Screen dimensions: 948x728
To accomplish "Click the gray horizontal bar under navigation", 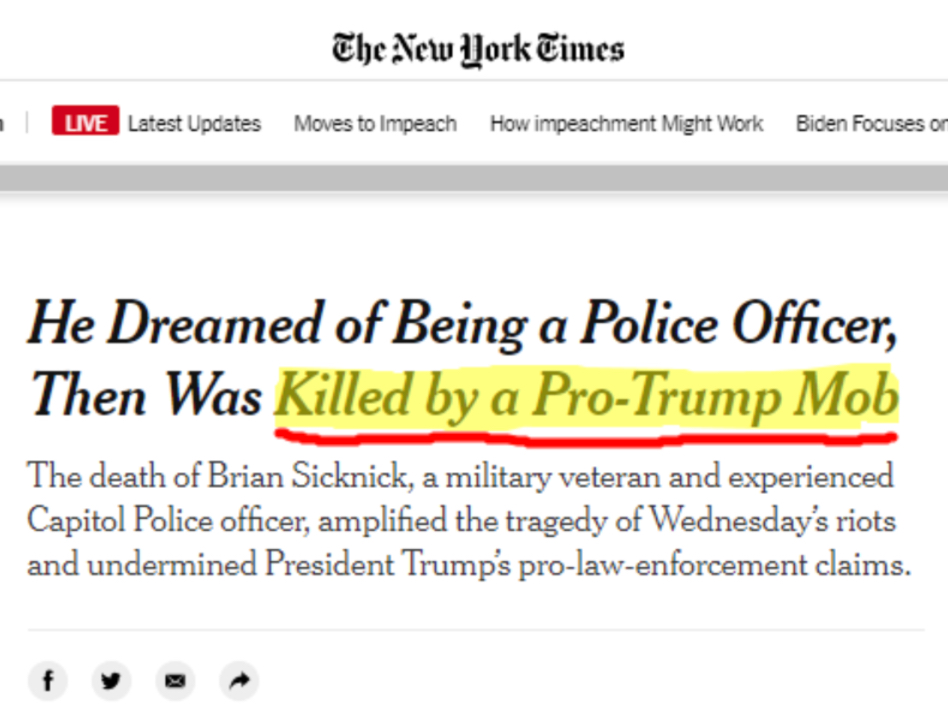I will pyautogui.click(x=474, y=178).
